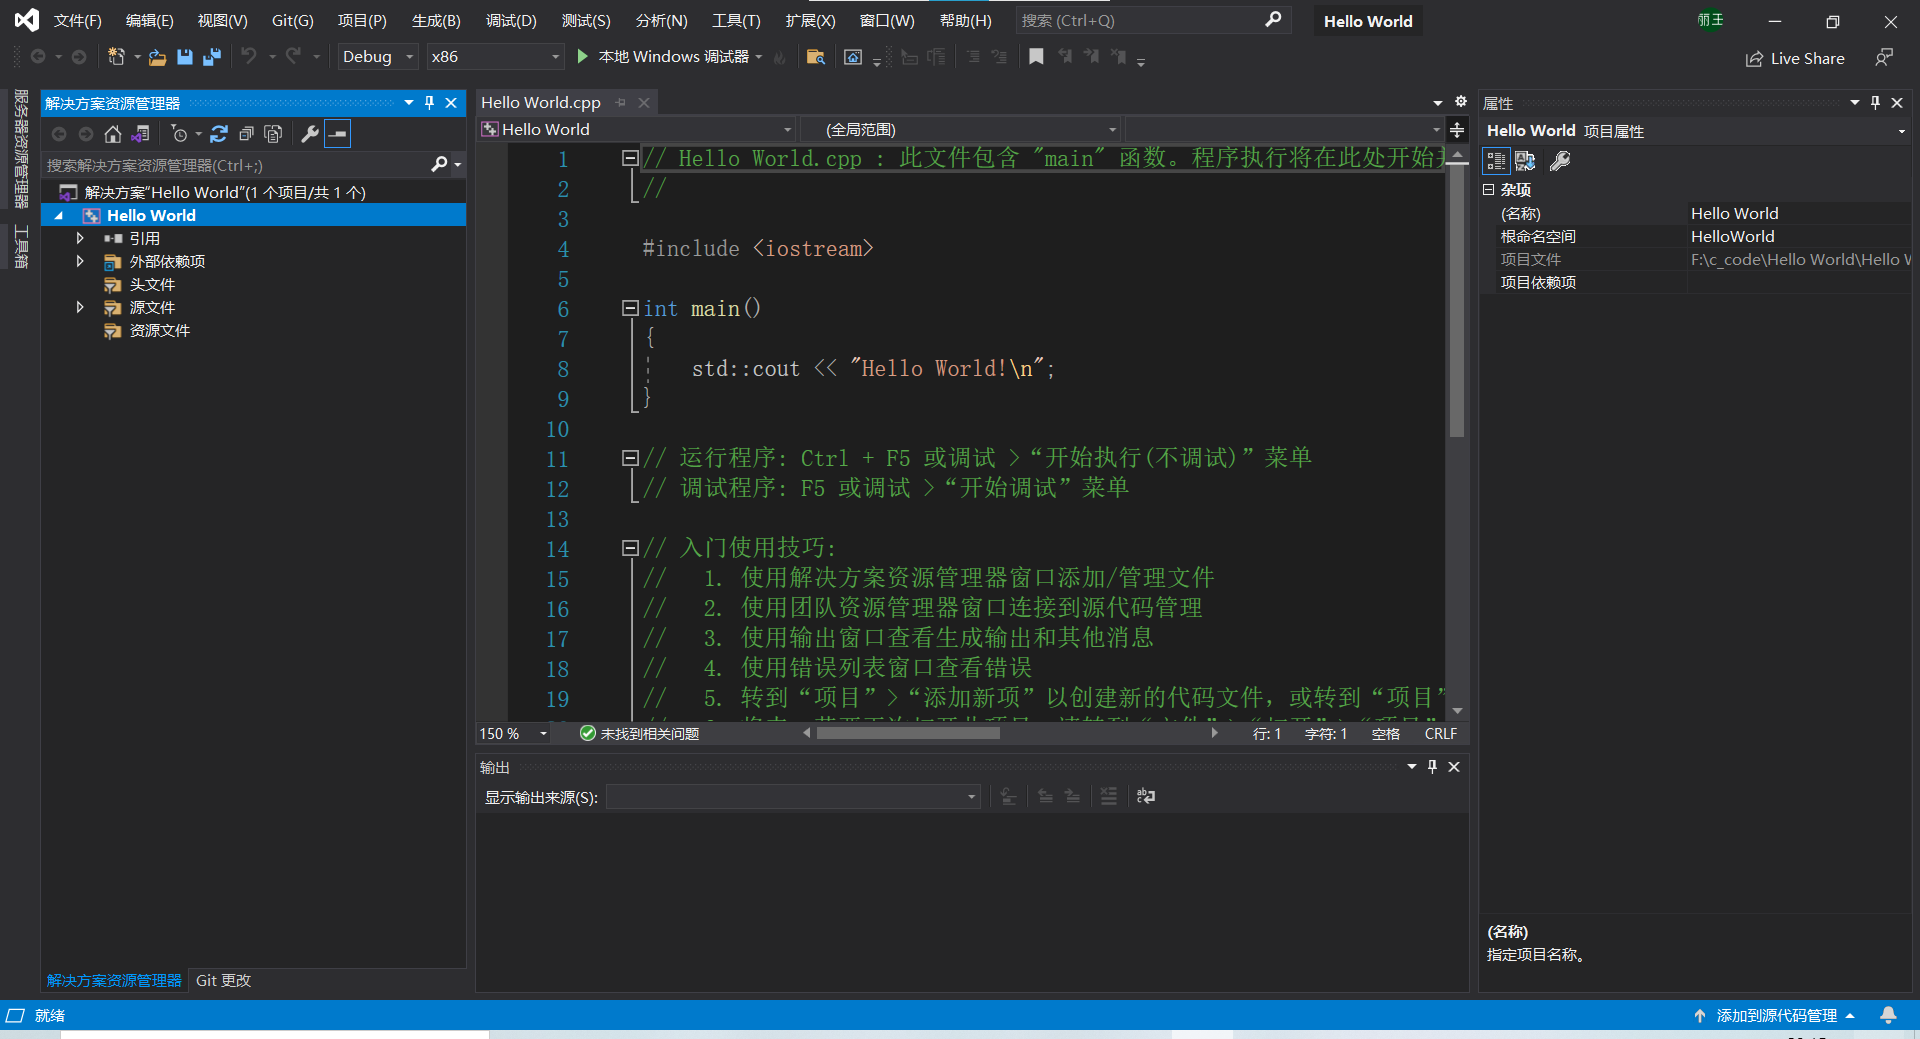Click the new project toolbar icon
Screen dimensions: 1920x1039
116,57
